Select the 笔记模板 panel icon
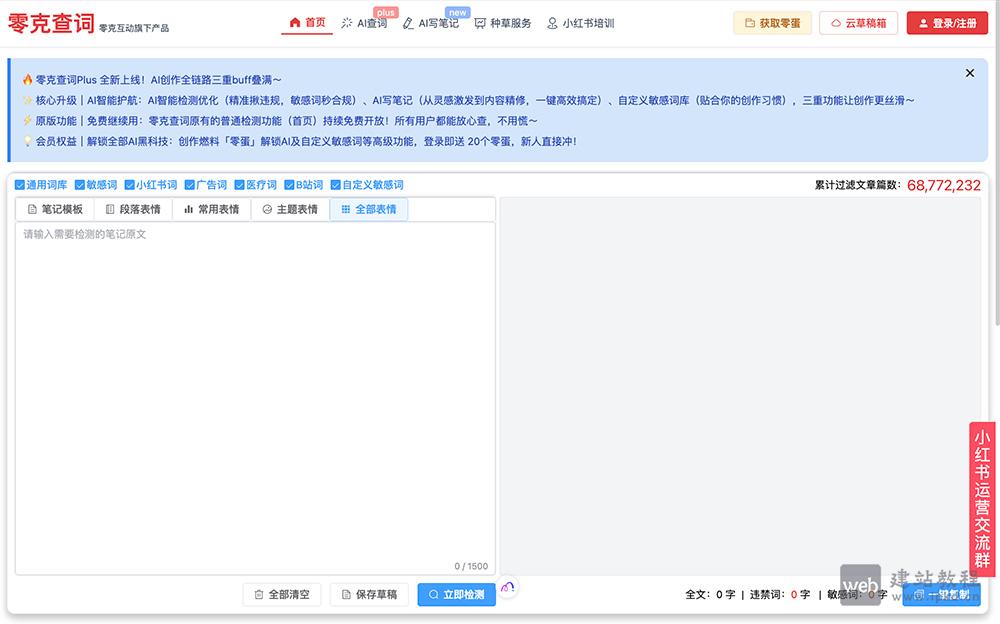 34,209
